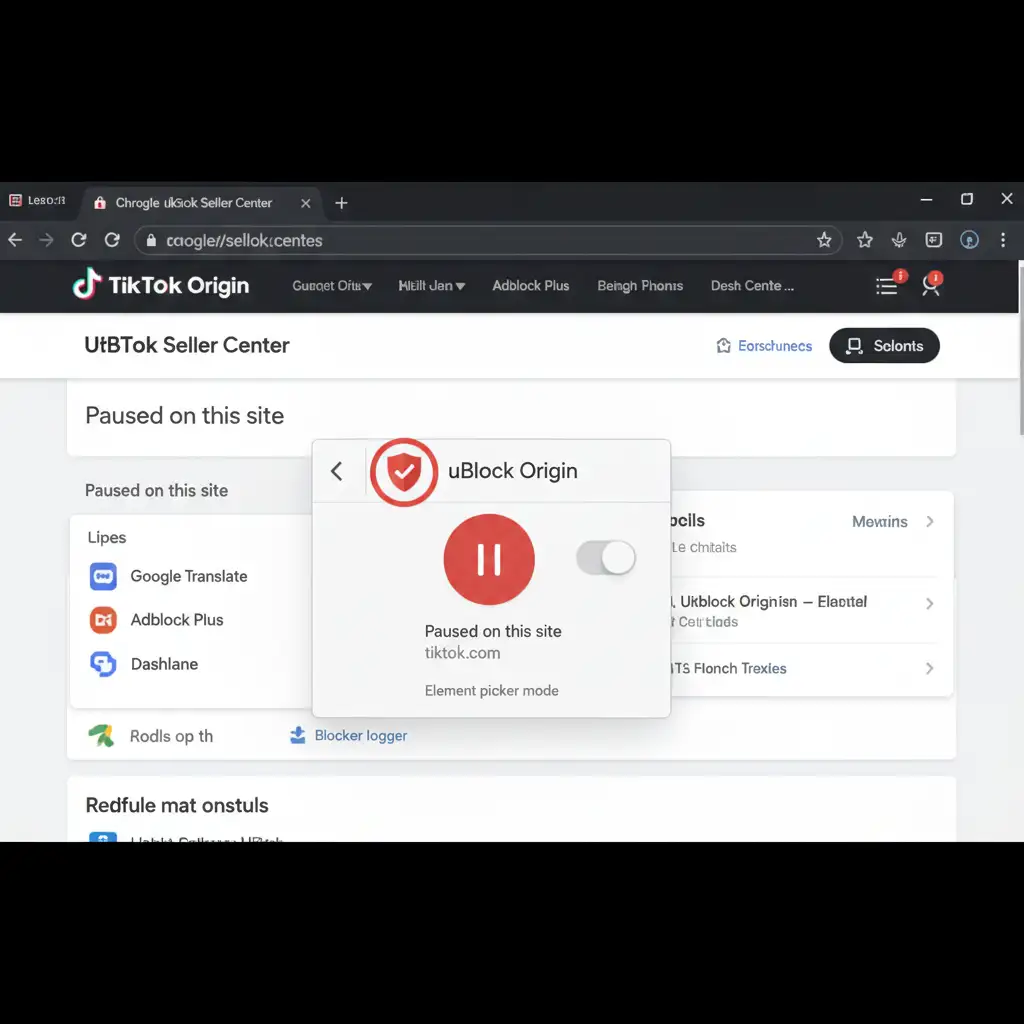The width and height of the screenshot is (1024, 1024).
Task: Click the Dashlane extension icon
Action: (104, 664)
